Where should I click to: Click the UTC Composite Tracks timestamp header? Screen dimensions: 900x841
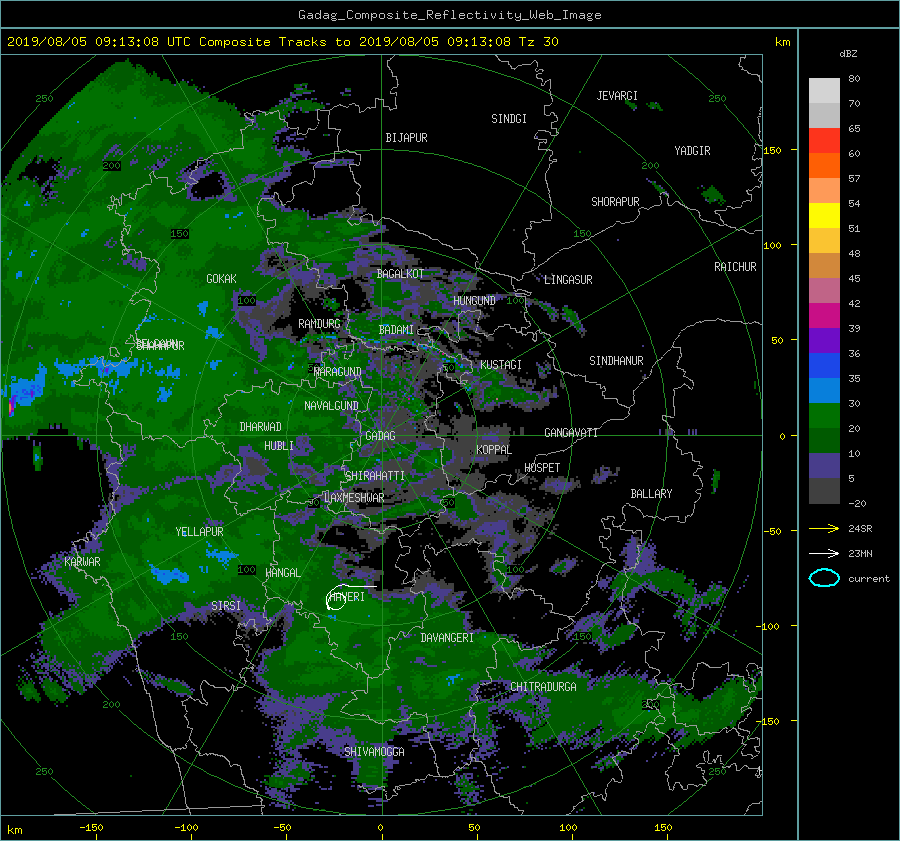point(282,42)
